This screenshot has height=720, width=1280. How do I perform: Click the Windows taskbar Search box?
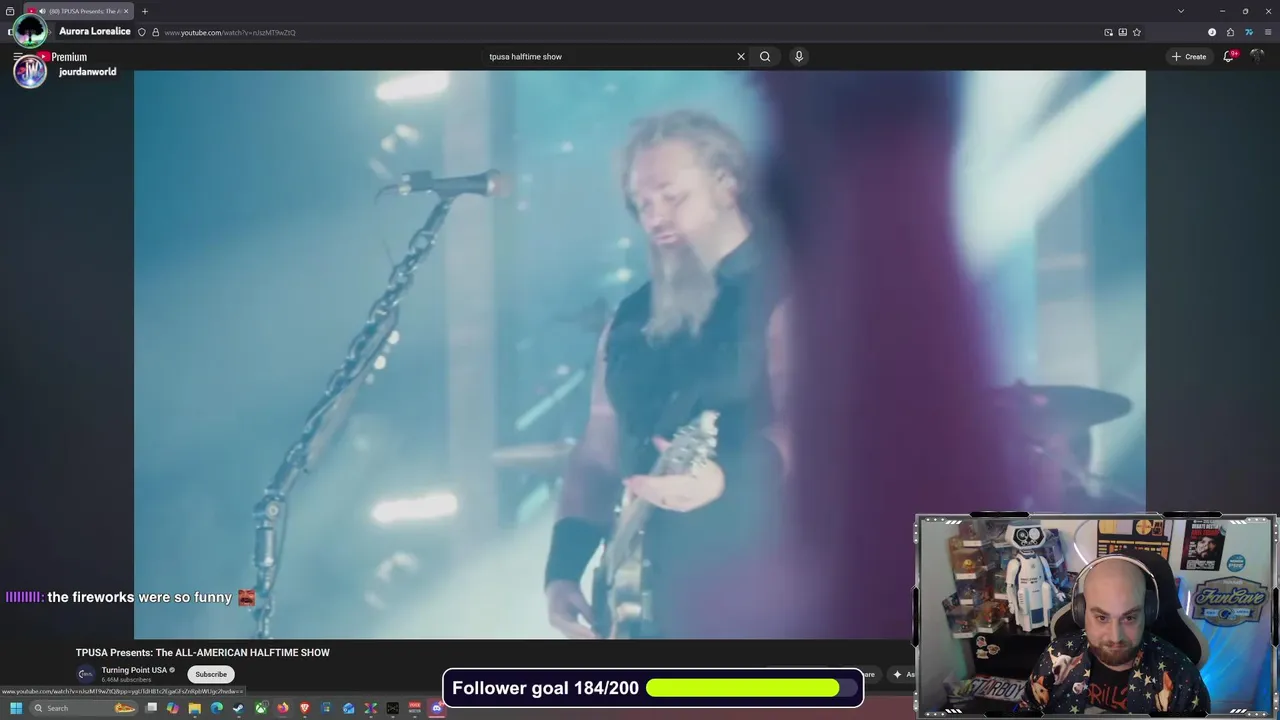pos(84,708)
